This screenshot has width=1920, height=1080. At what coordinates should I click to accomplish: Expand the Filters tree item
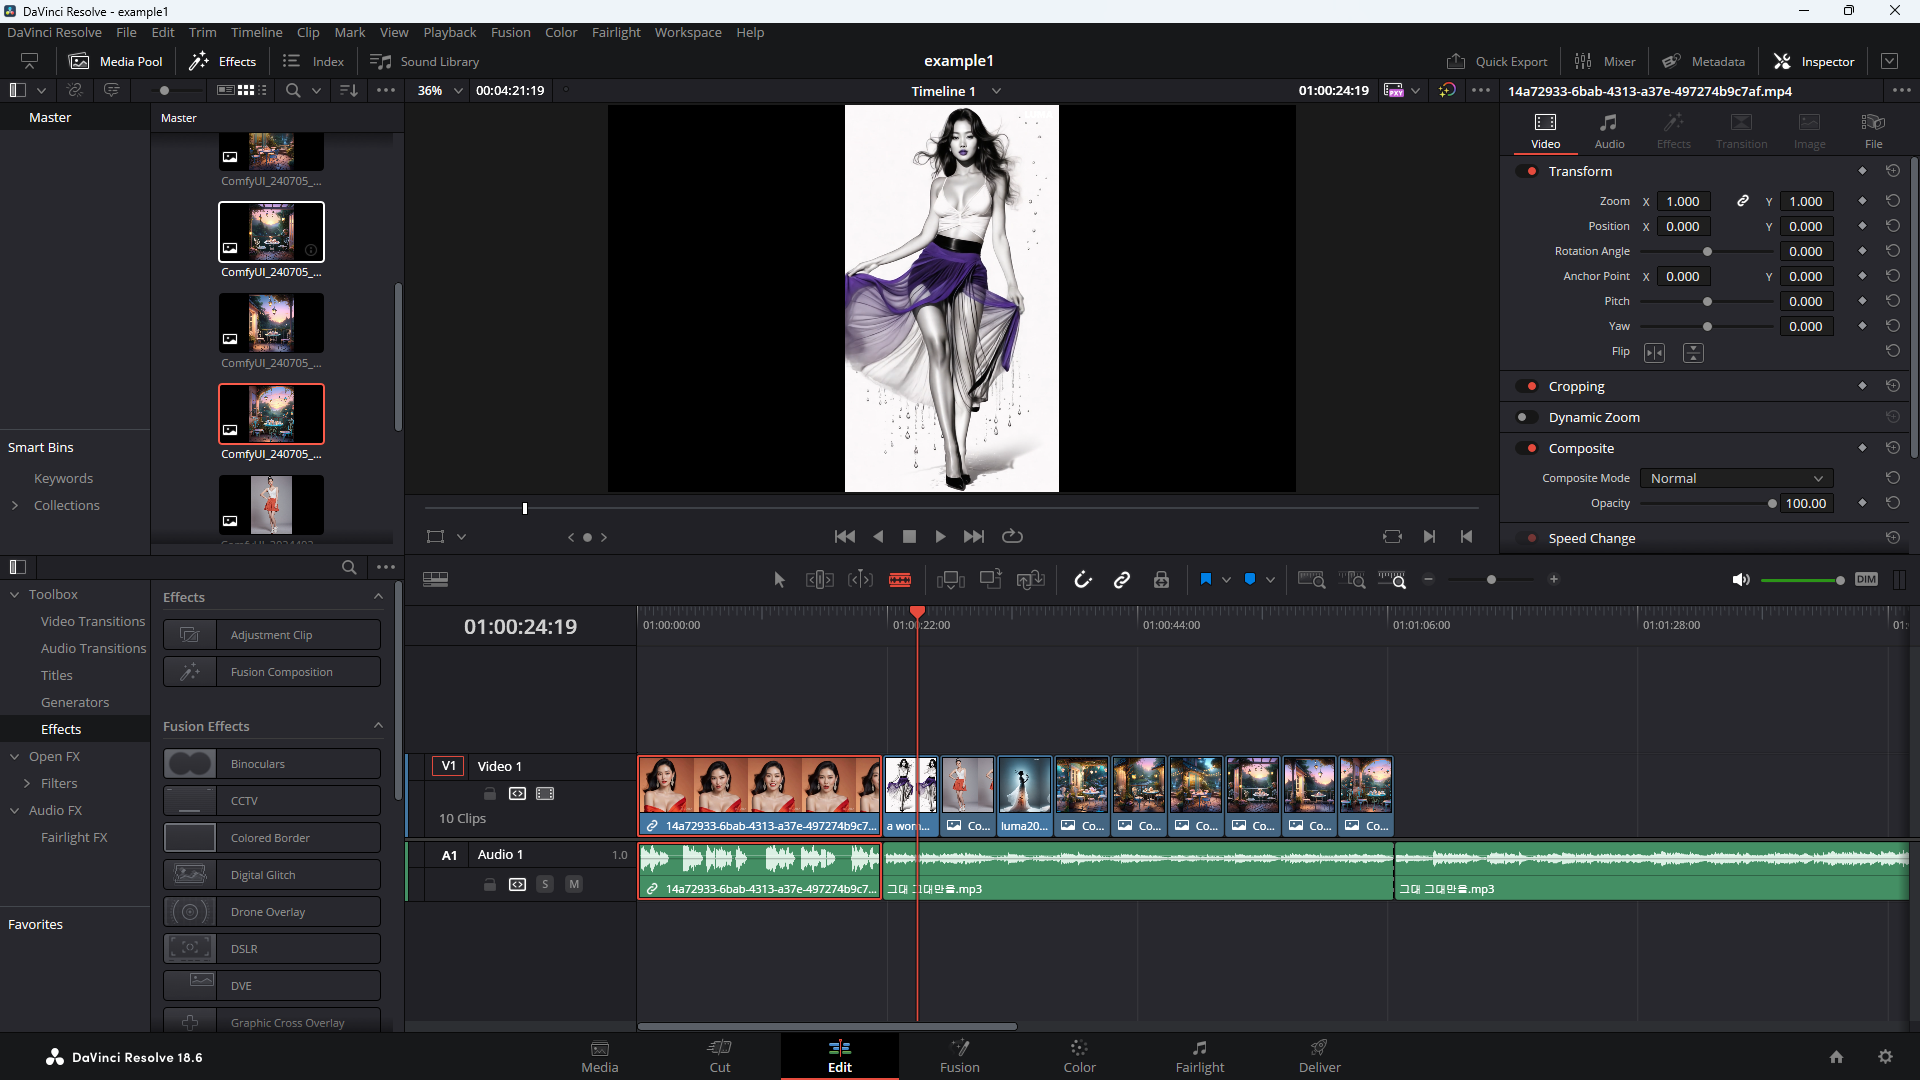coord(27,783)
